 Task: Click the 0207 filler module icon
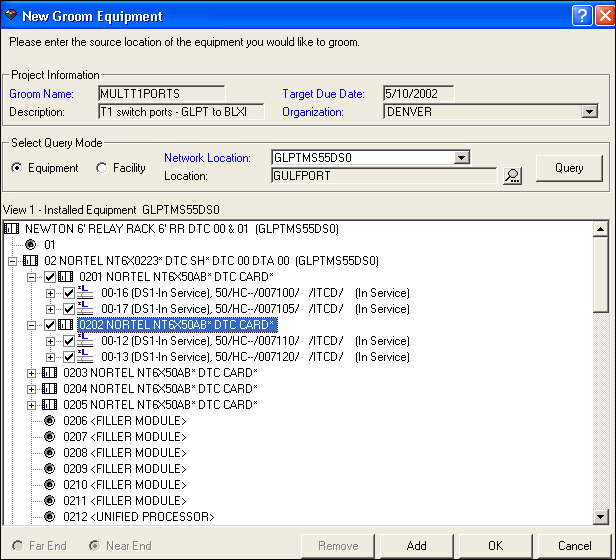(50, 437)
